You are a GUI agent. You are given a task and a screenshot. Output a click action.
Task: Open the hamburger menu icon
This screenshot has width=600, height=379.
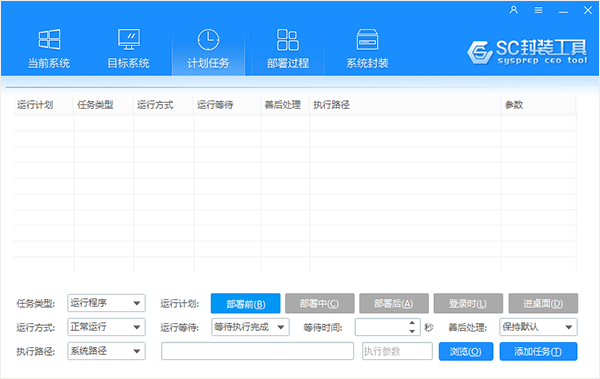[x=538, y=10]
